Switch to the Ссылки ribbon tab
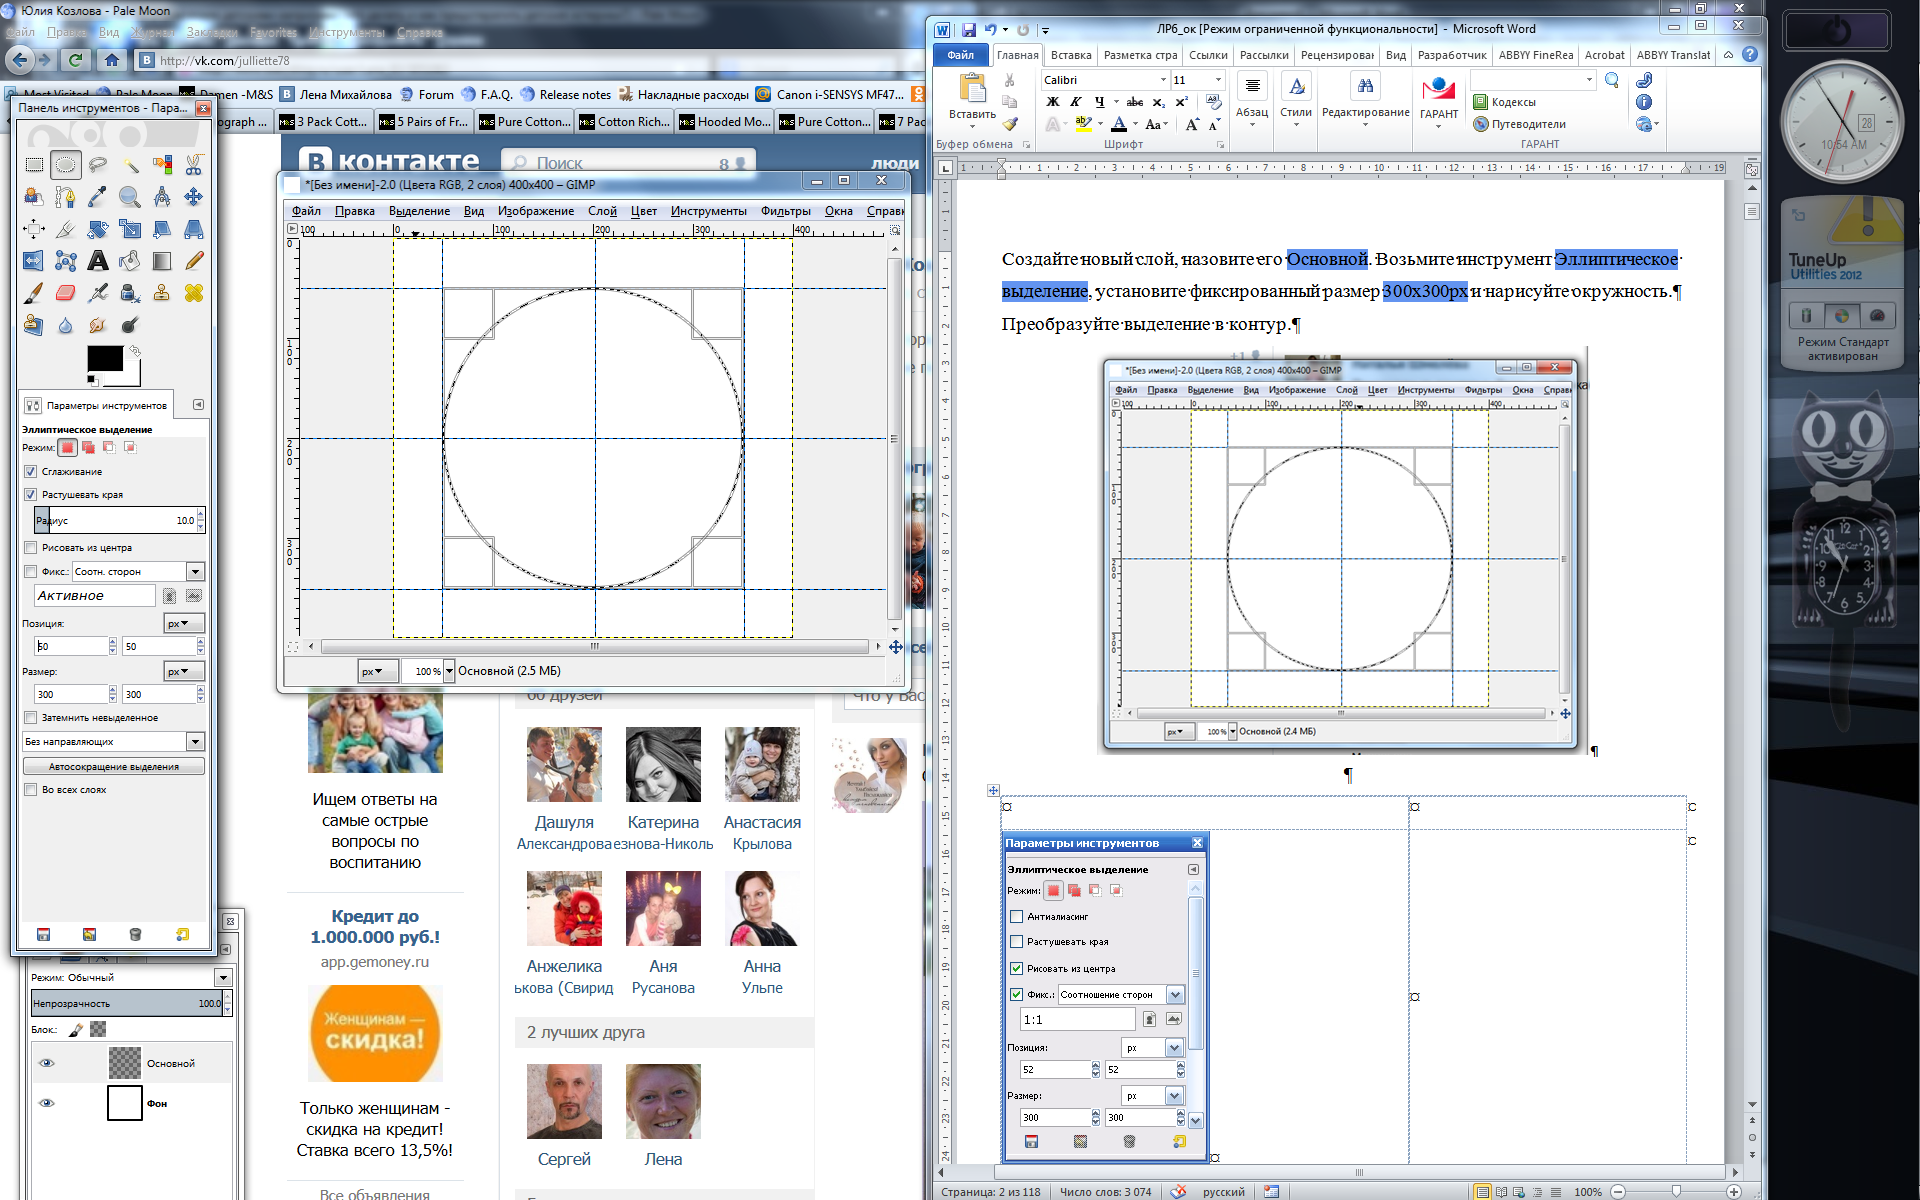 point(1208,55)
